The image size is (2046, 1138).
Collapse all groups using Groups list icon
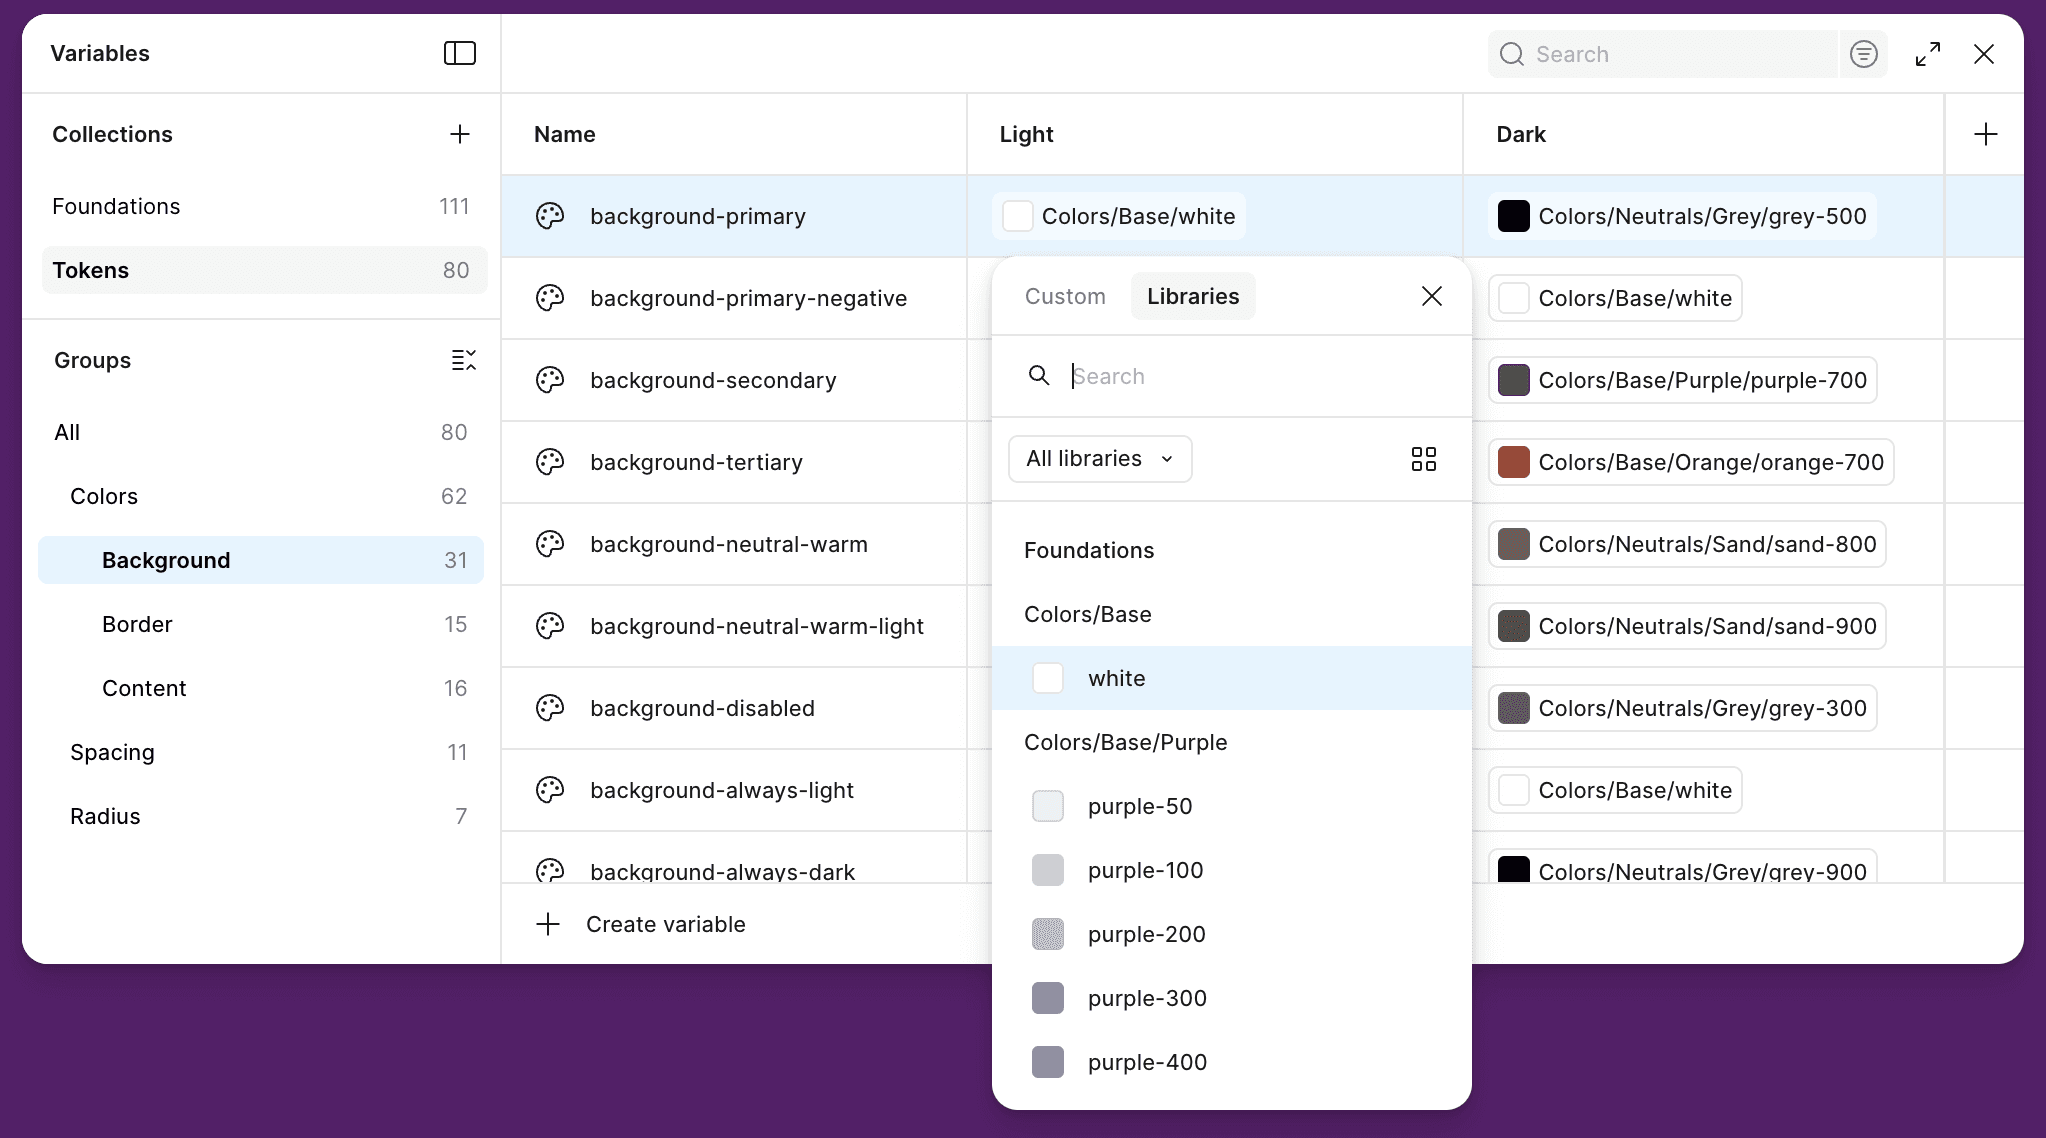[463, 360]
